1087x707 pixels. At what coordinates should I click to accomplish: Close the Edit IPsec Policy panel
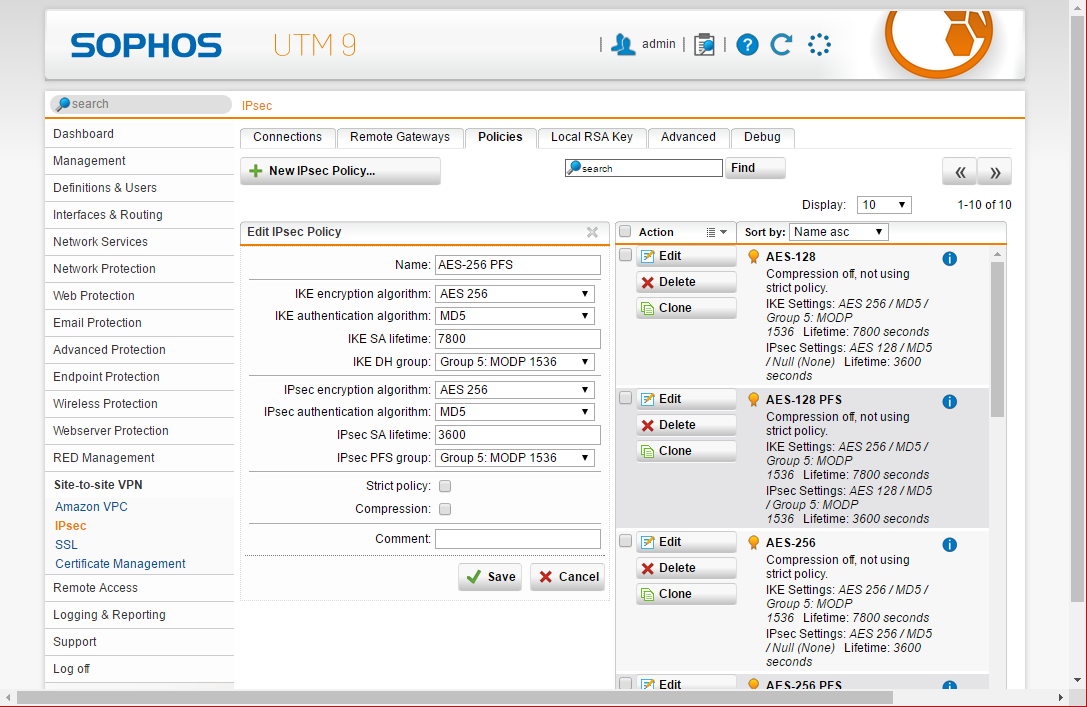(x=592, y=232)
